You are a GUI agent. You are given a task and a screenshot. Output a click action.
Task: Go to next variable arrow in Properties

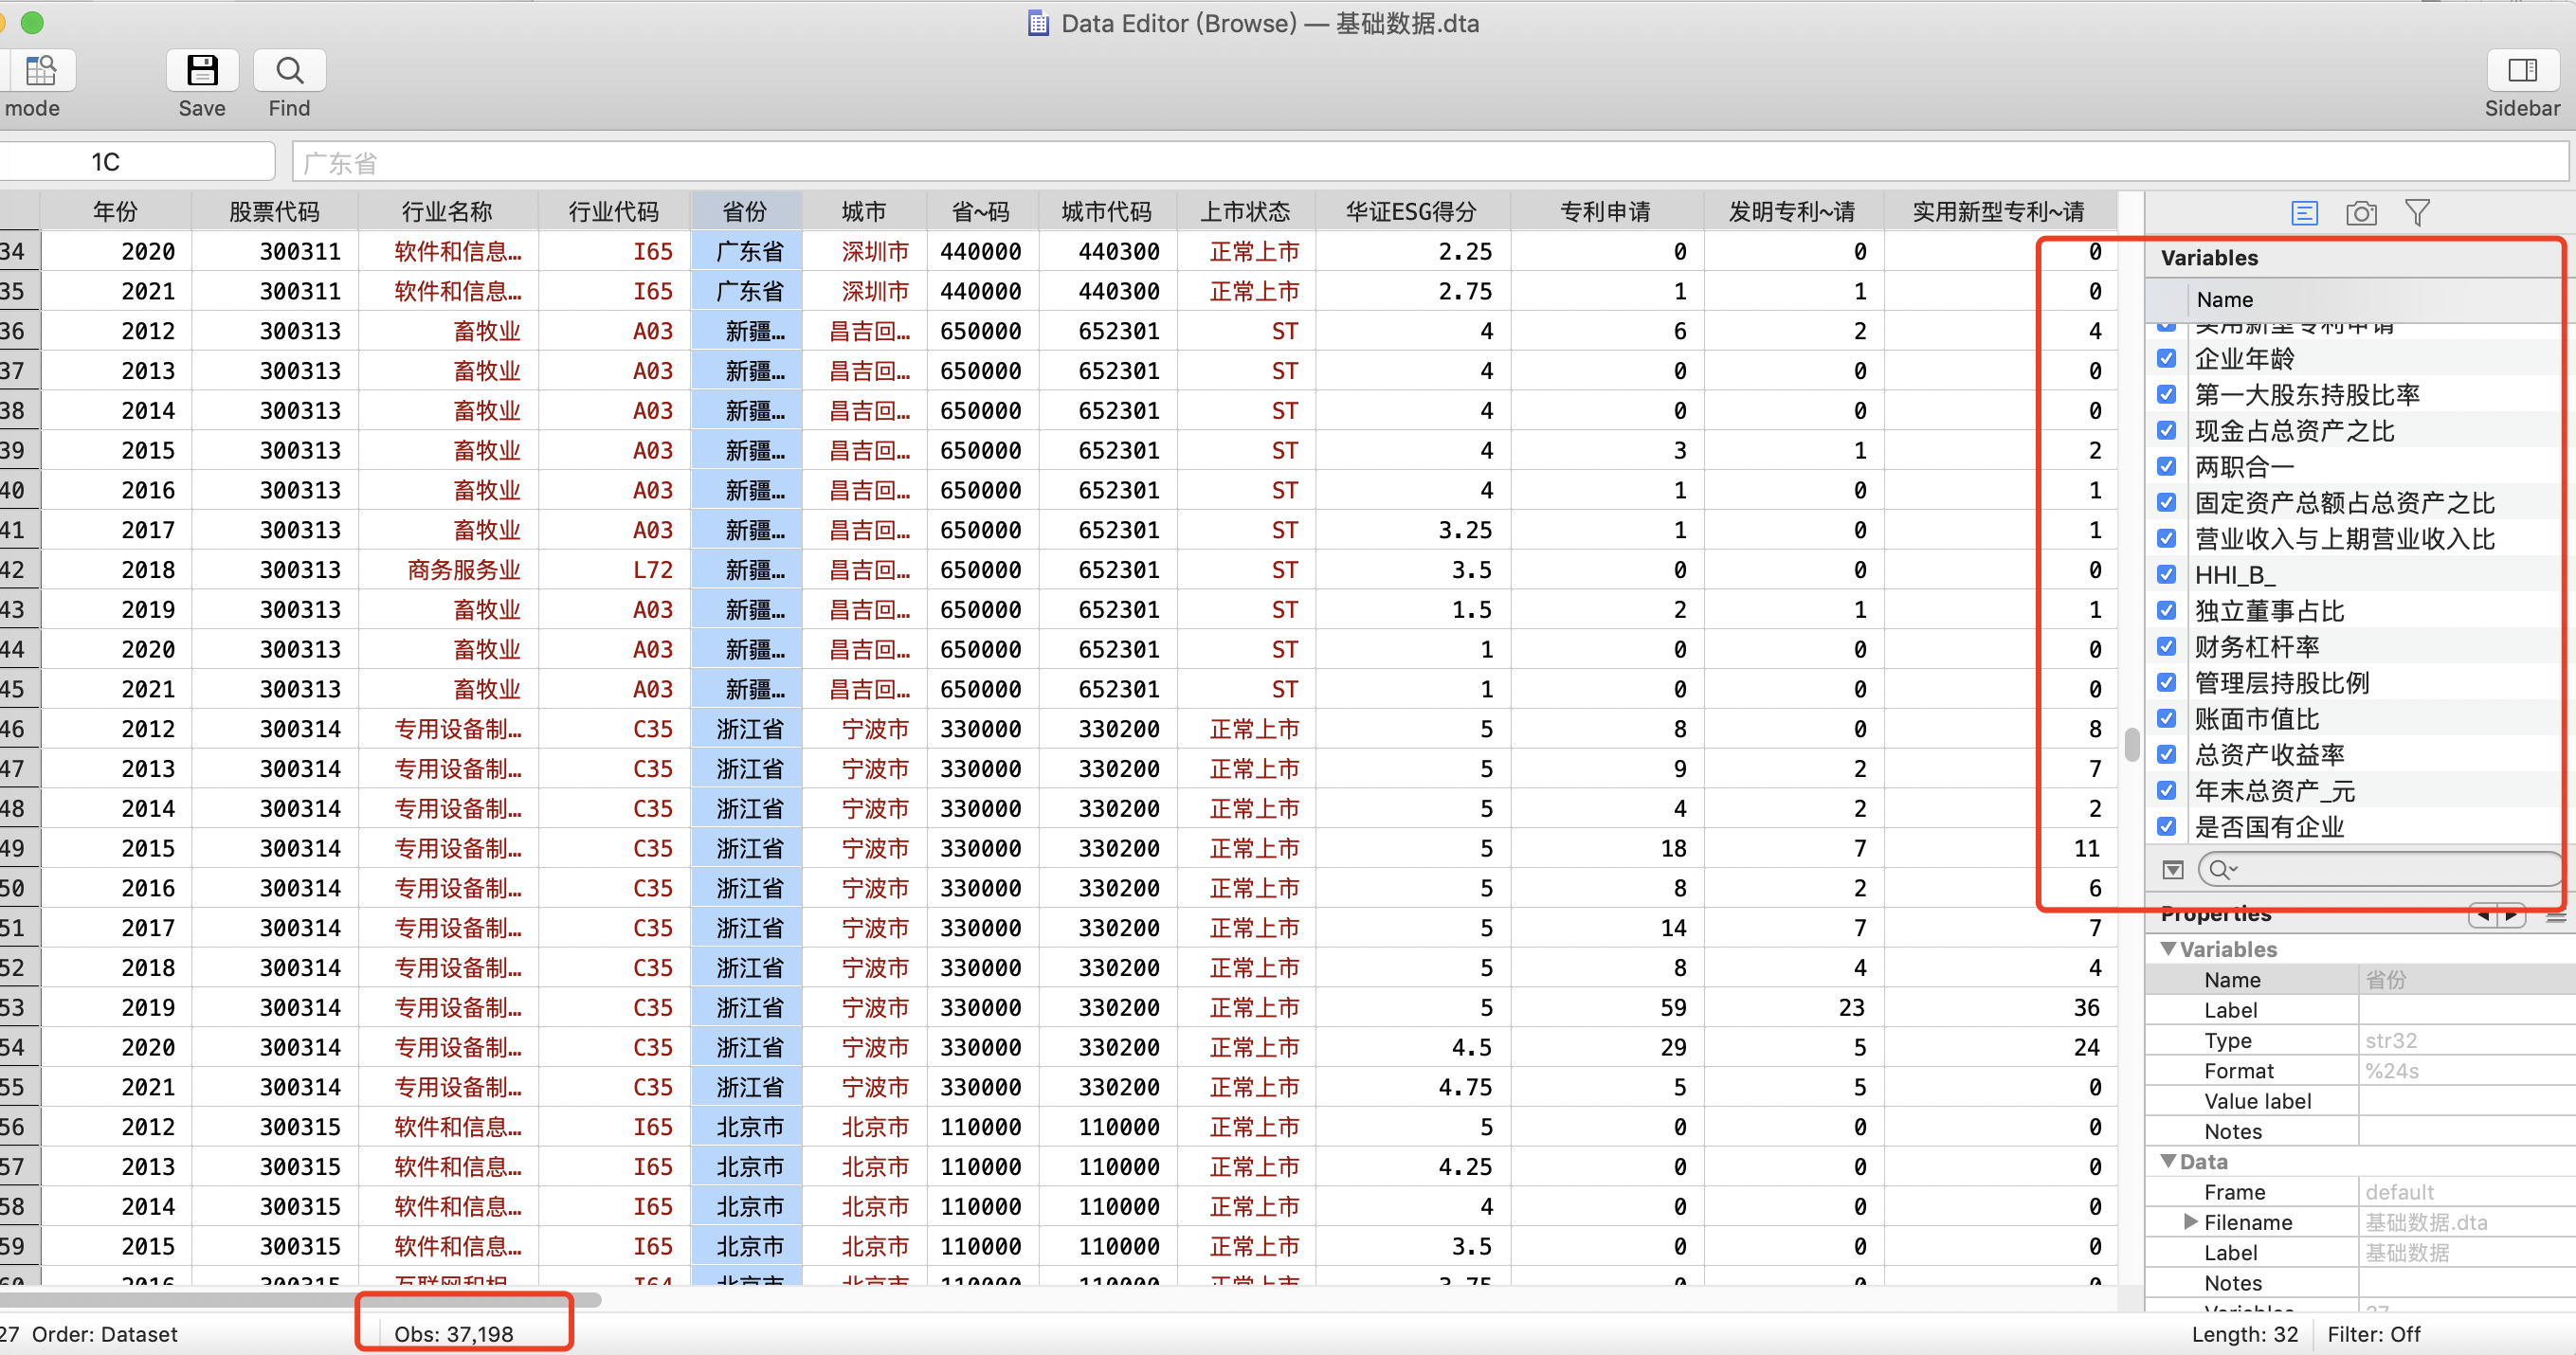tap(2511, 915)
